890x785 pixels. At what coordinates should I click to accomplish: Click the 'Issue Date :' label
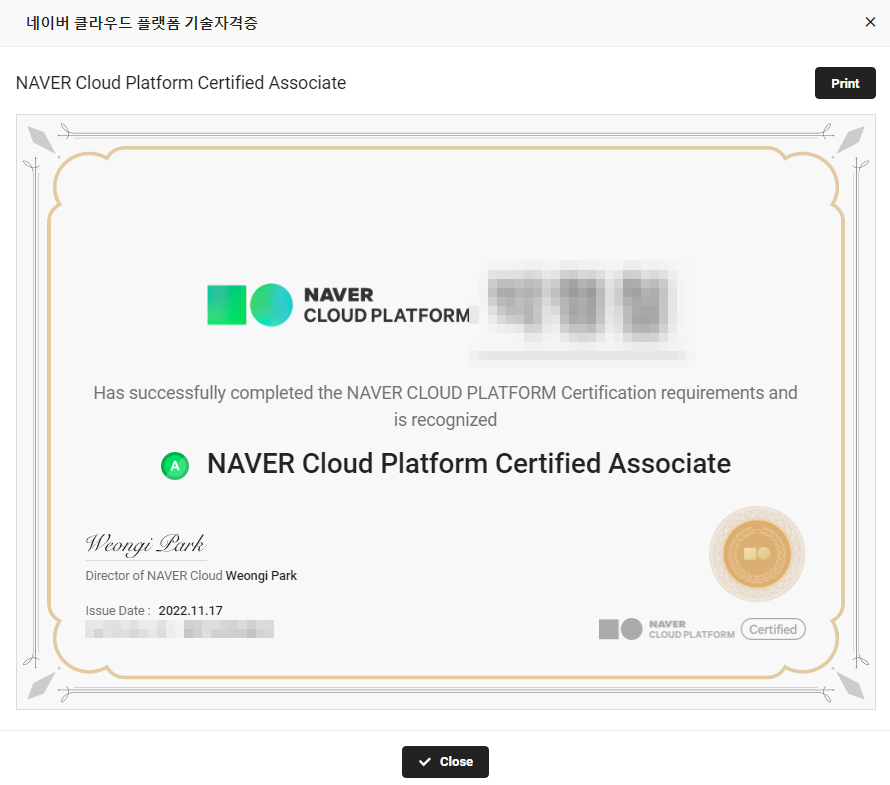tap(117, 611)
